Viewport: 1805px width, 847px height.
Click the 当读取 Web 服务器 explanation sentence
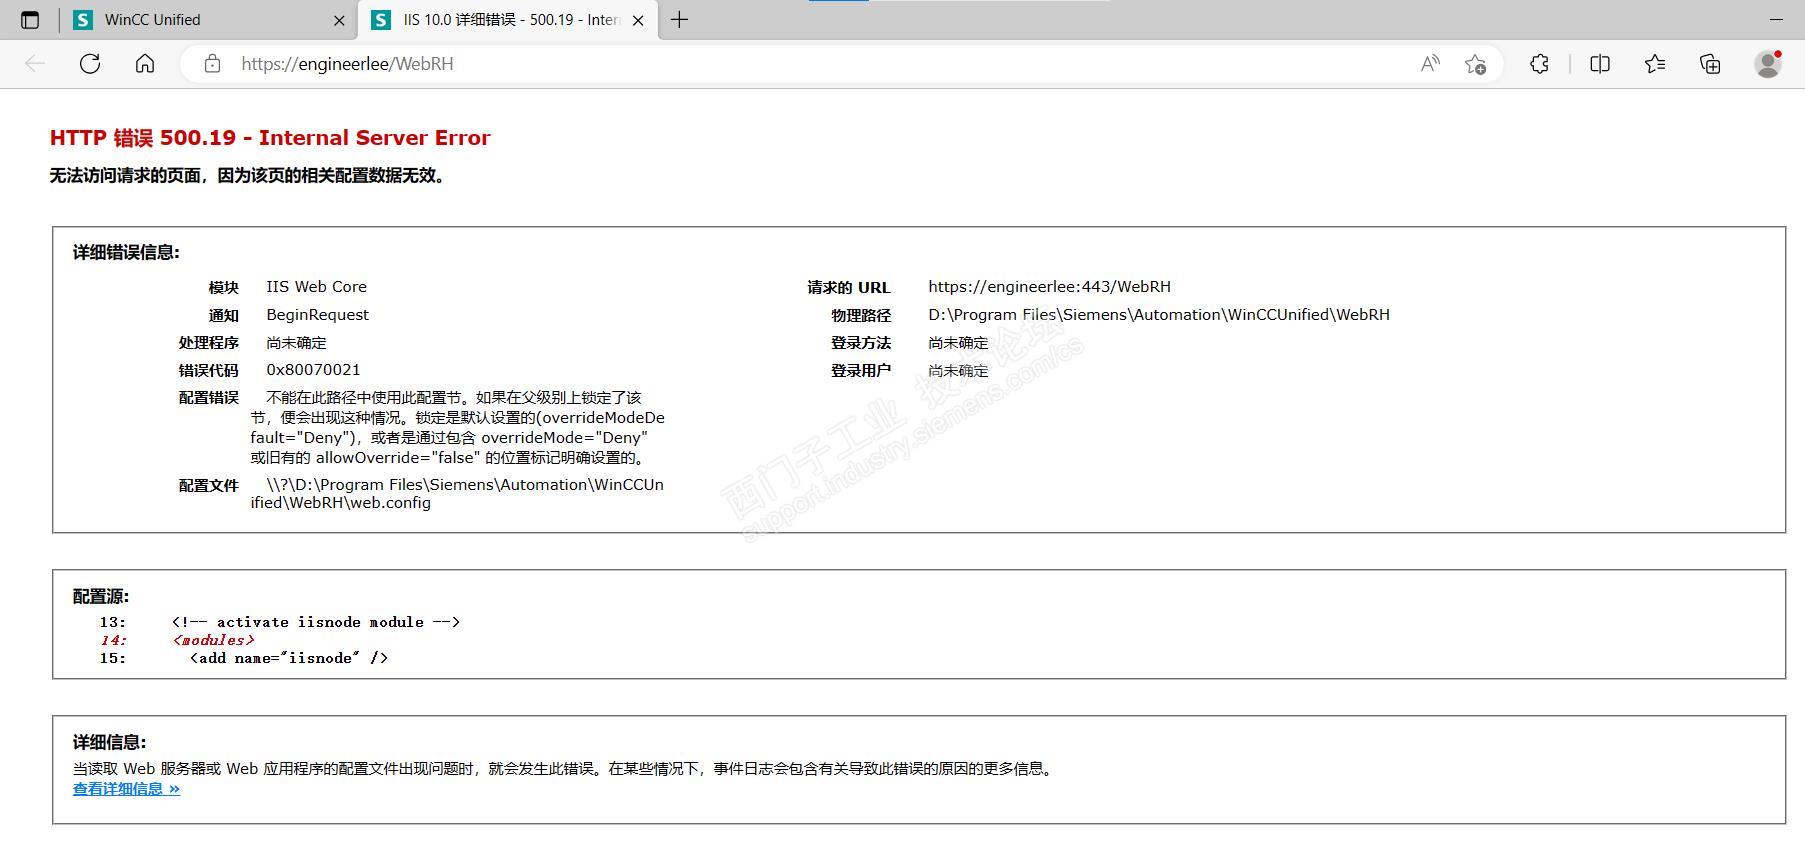coord(564,769)
